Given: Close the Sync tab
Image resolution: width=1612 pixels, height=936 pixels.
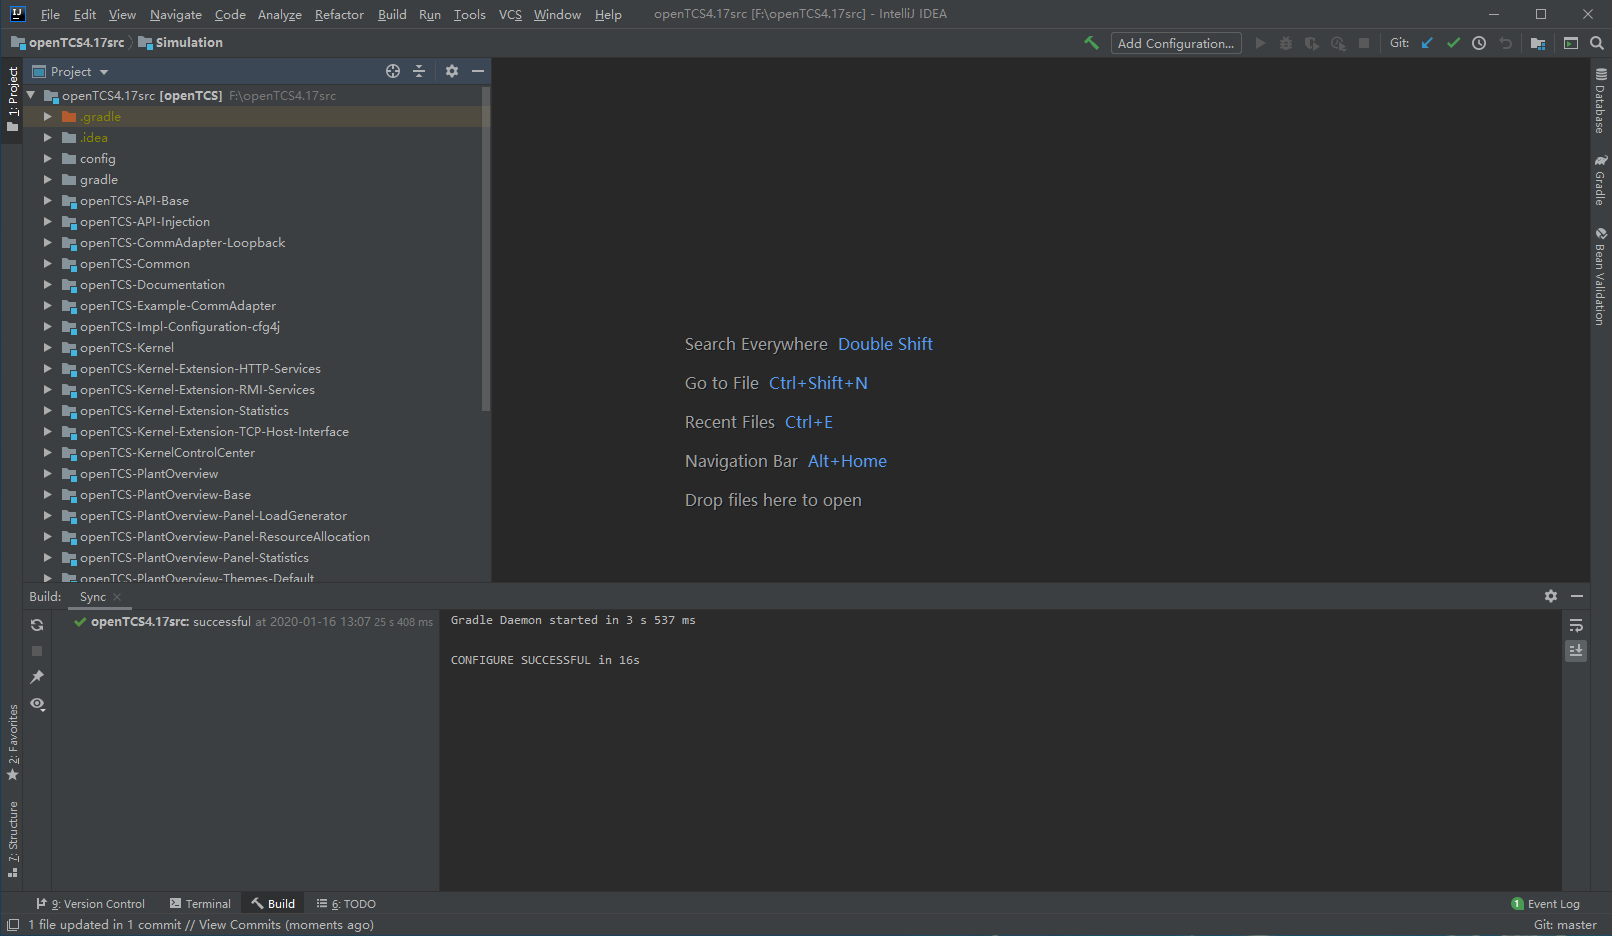Looking at the screenshot, I should tap(117, 597).
